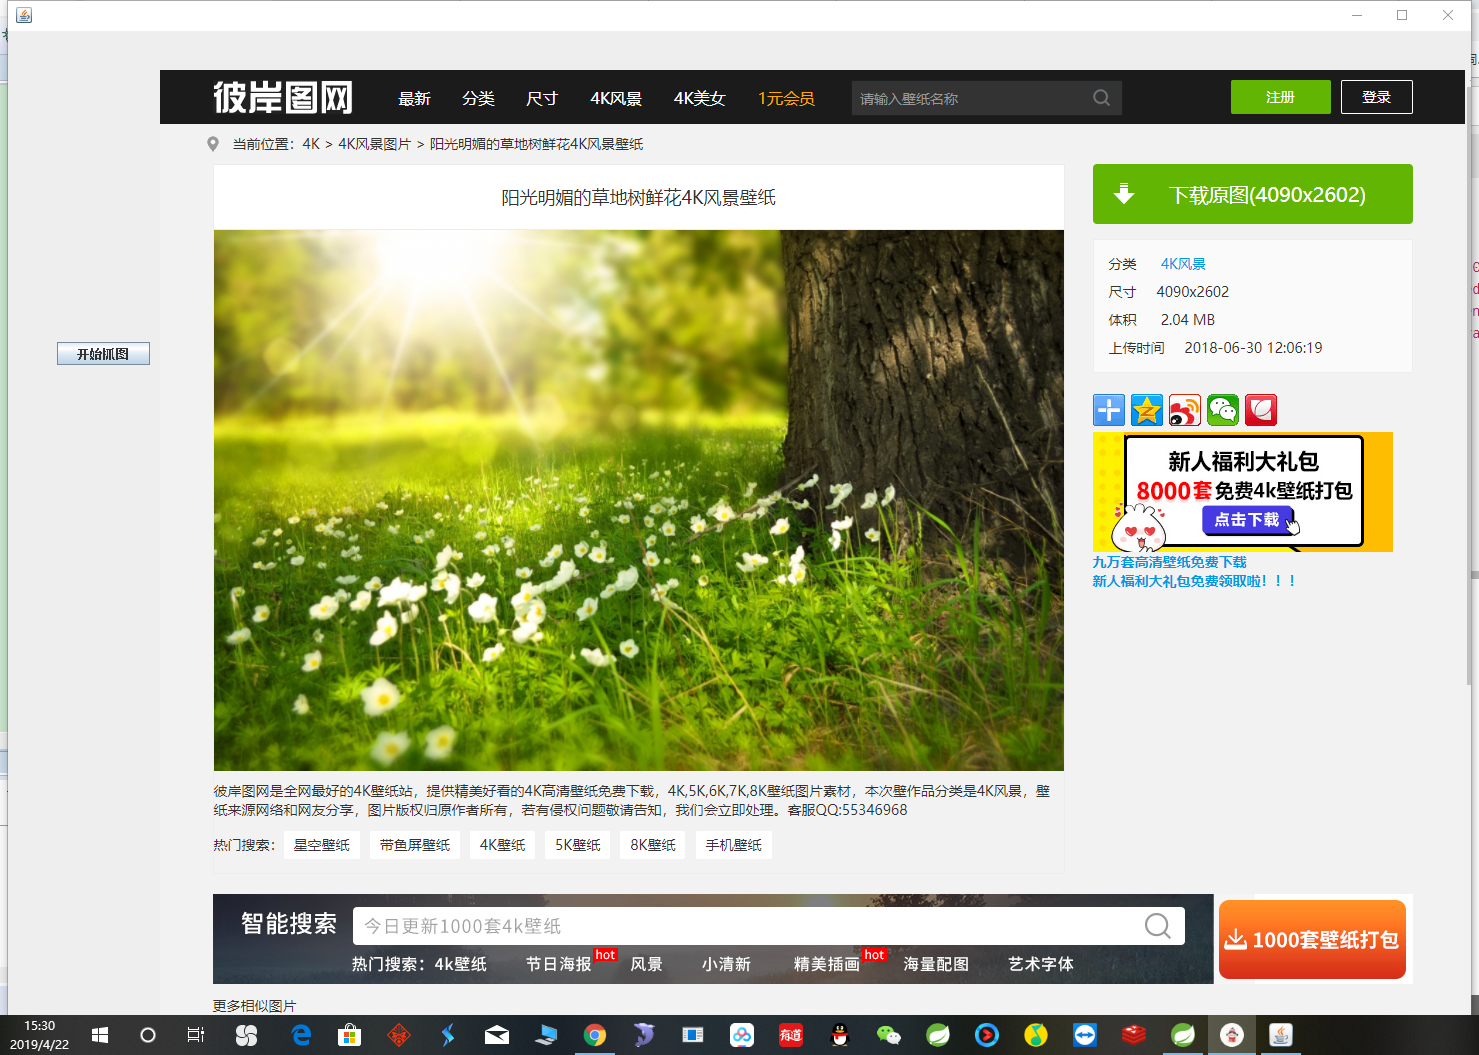Share to Weibo via the red eye icon
The width and height of the screenshot is (1479, 1055).
pyautogui.click(x=1185, y=410)
